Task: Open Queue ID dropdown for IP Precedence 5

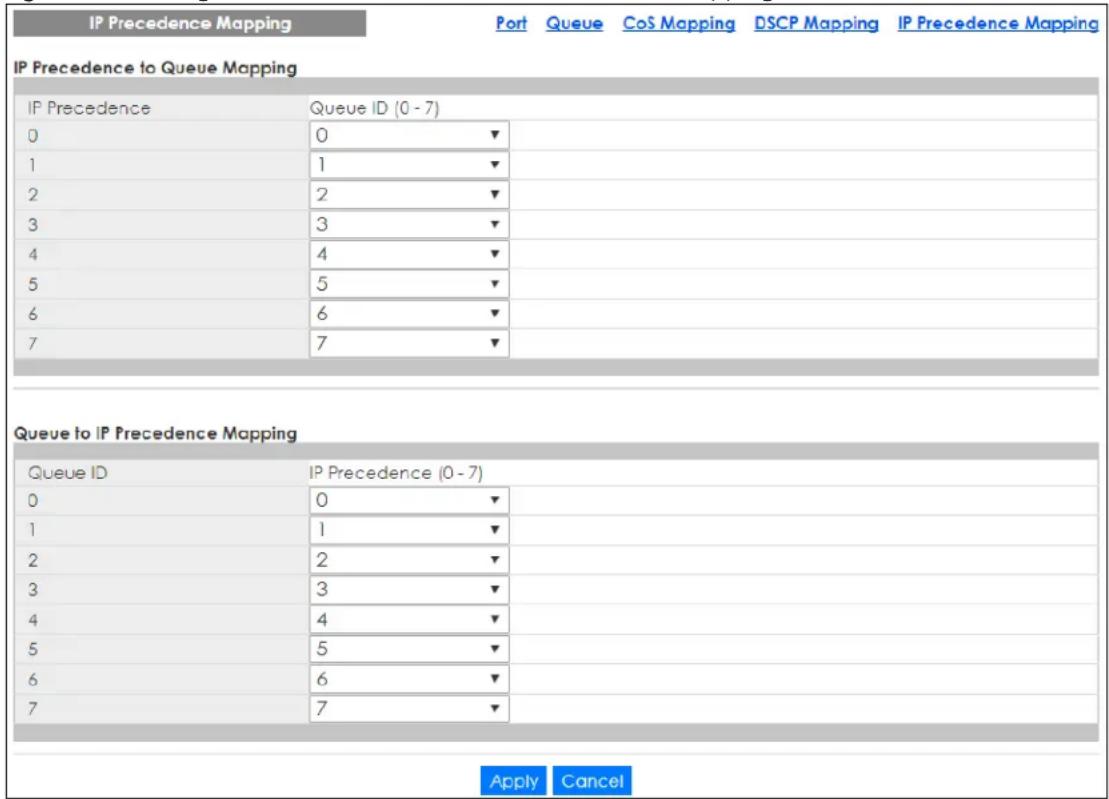Action: [x=409, y=284]
